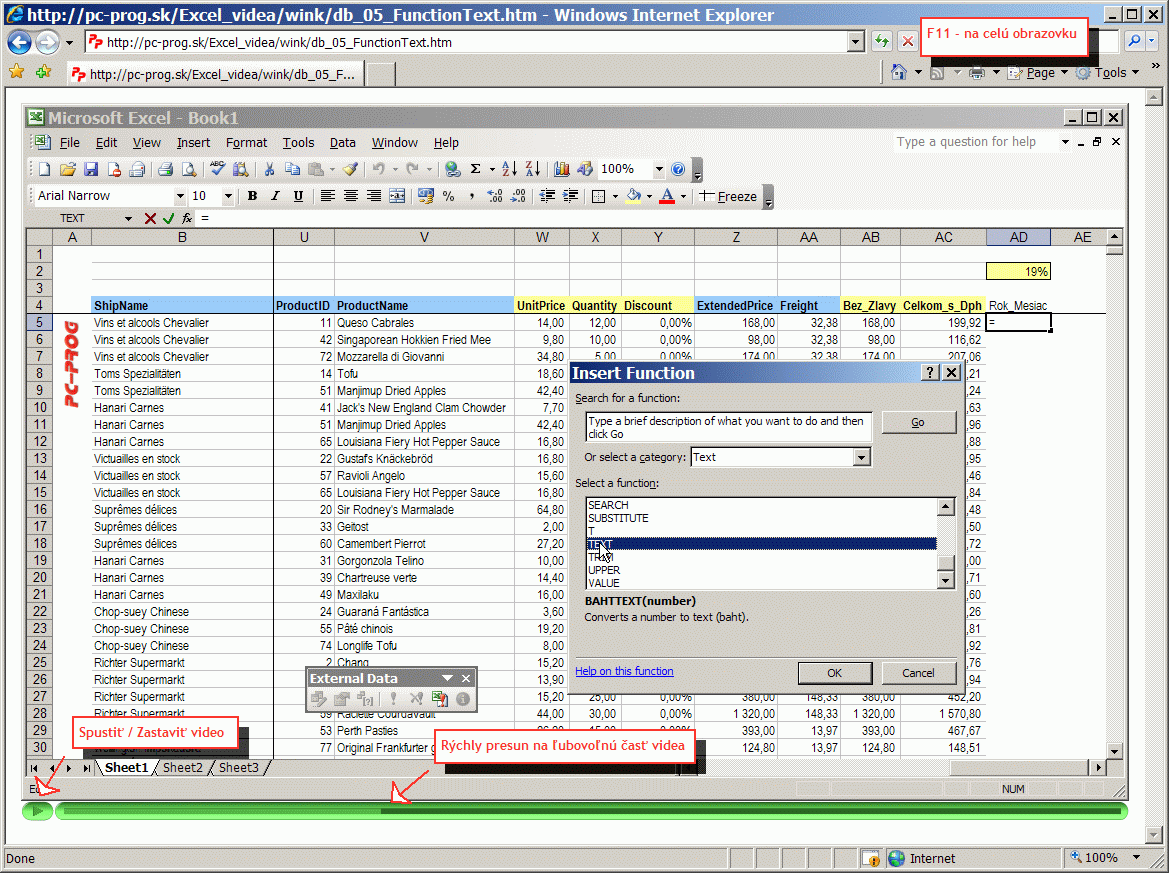Run the Spelling check icon
The image size is (1169, 873).
point(217,169)
